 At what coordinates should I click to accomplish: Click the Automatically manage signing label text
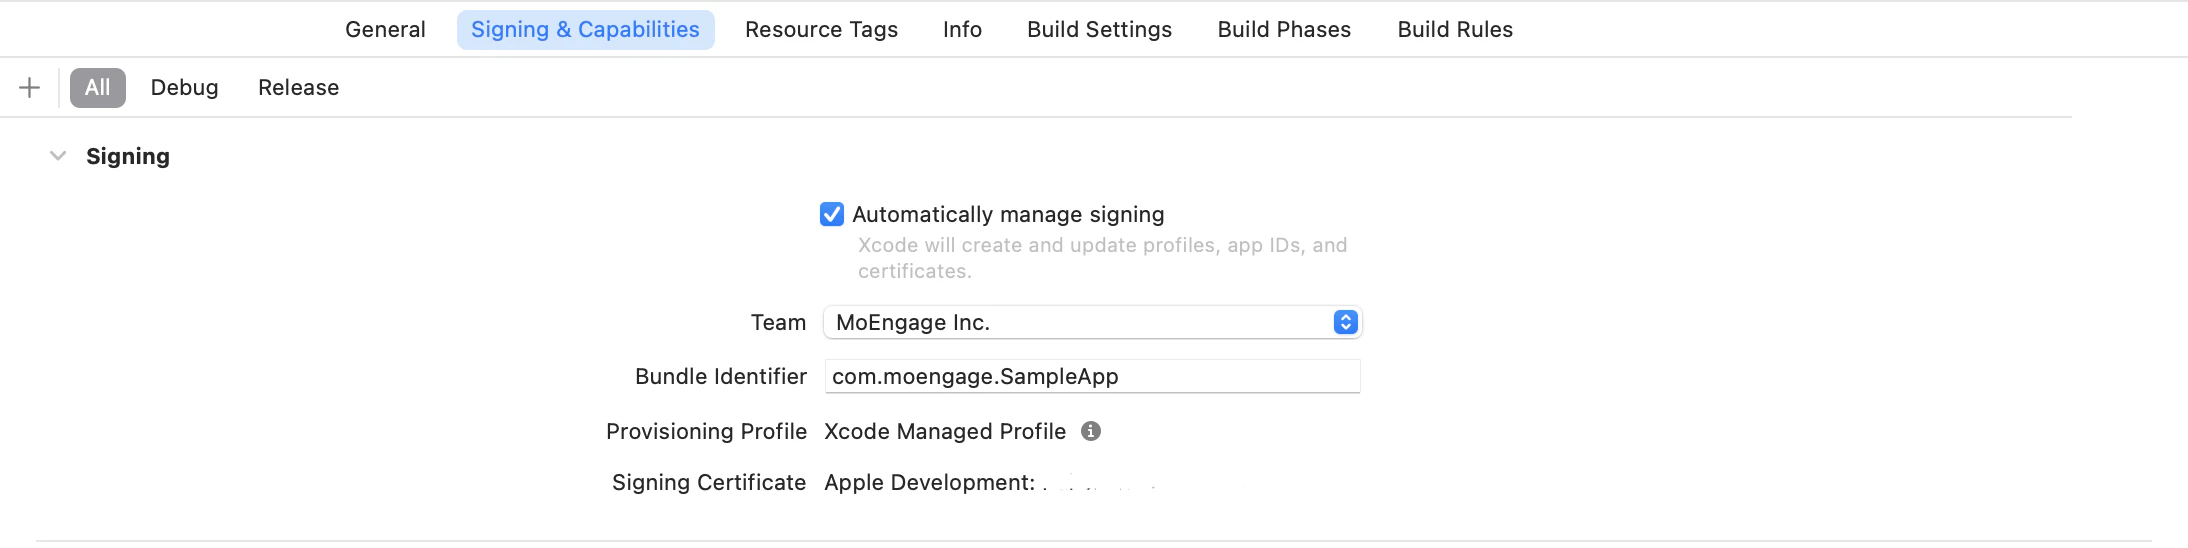[x=1008, y=214]
